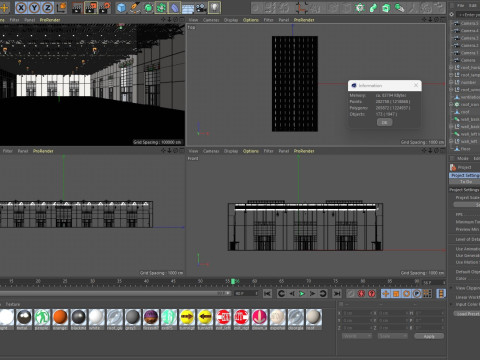480x360 pixels.
Task: Jump to next keyframe
Action: (x=323, y=294)
